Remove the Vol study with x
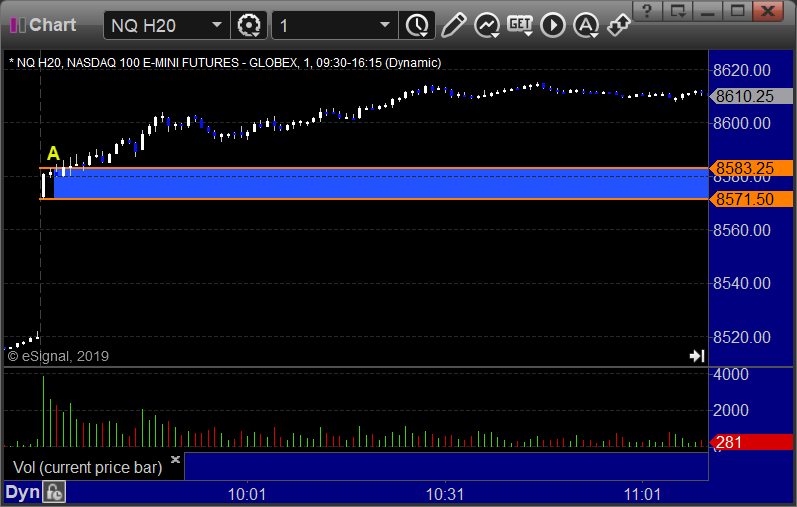Viewport: 797px width, 507px height. (175, 459)
